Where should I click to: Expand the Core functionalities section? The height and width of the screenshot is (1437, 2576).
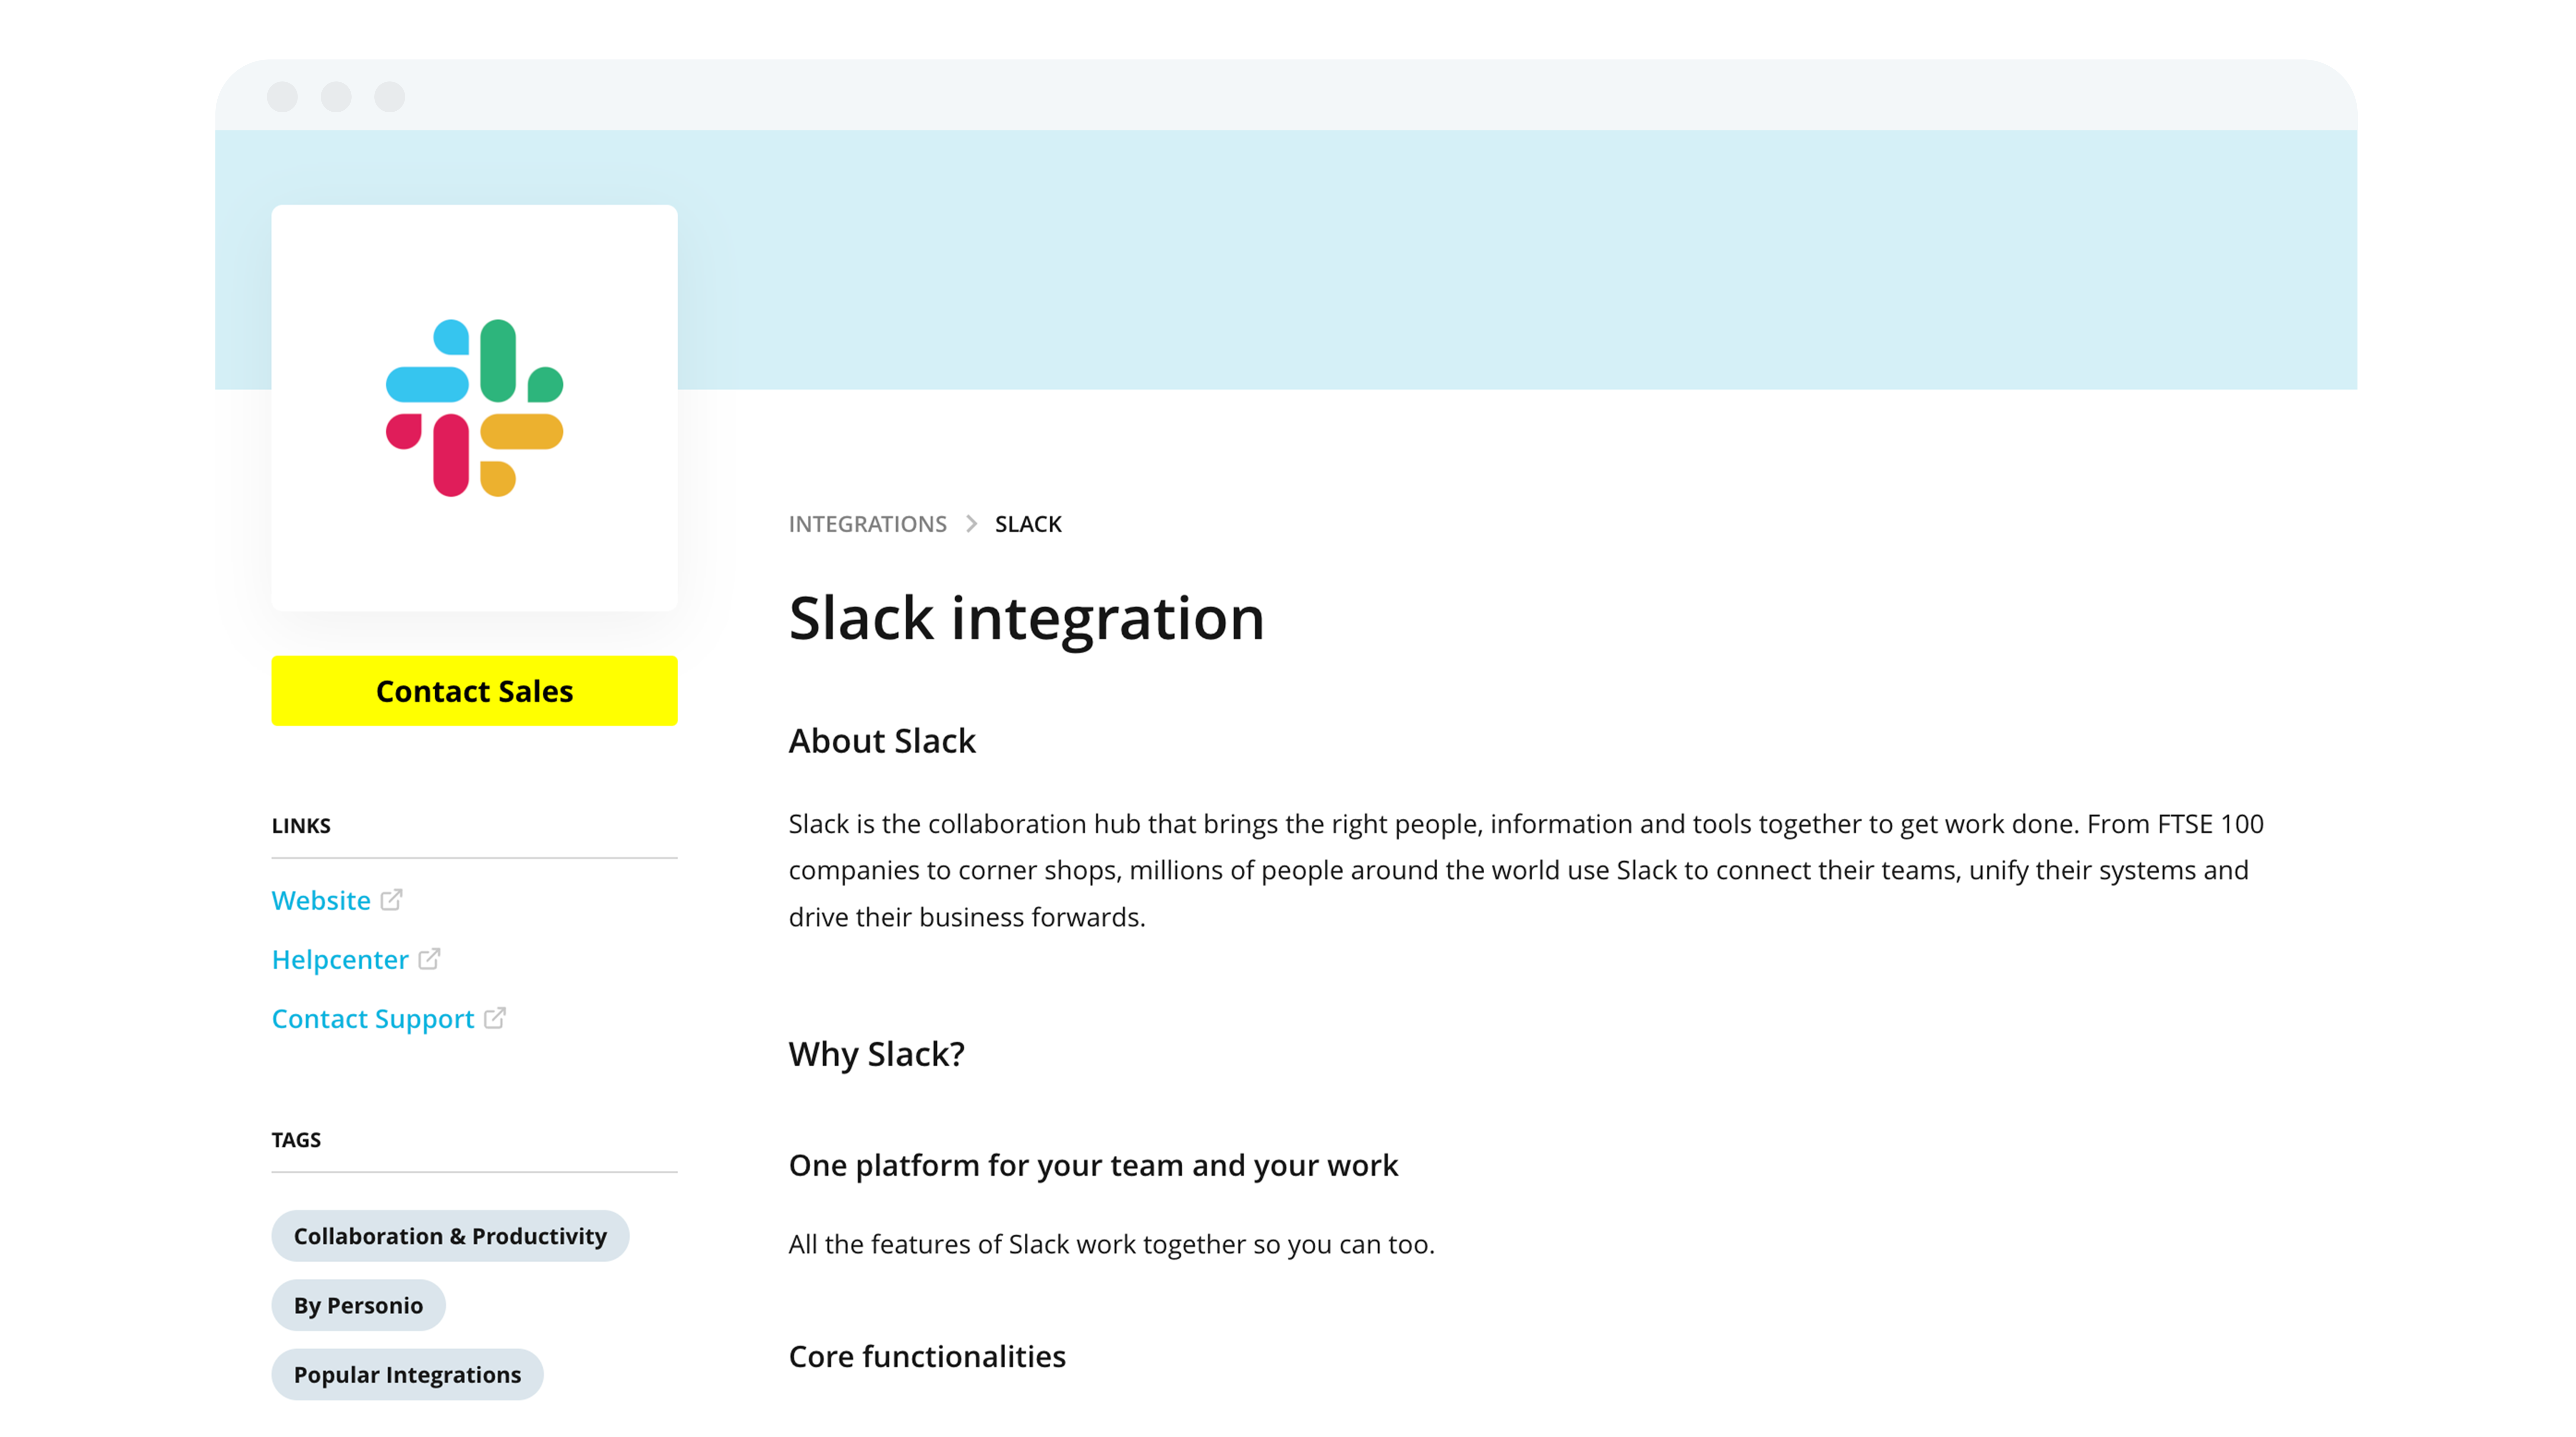(927, 1356)
